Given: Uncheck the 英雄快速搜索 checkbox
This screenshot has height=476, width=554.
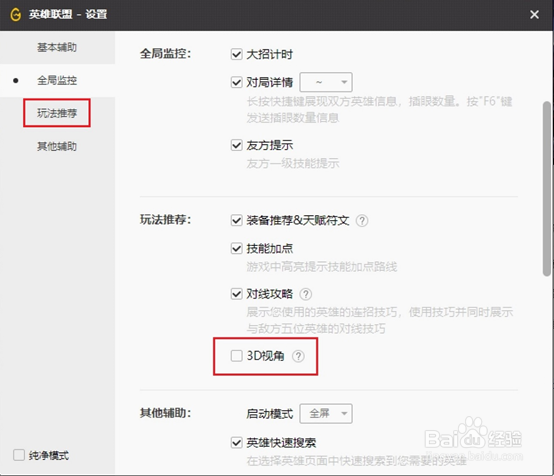Looking at the screenshot, I should [x=236, y=442].
